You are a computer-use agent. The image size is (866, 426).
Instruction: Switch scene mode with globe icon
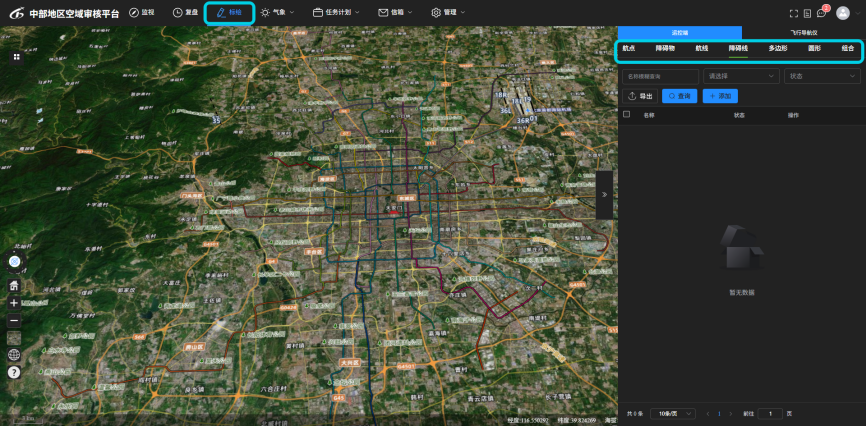pos(14,355)
